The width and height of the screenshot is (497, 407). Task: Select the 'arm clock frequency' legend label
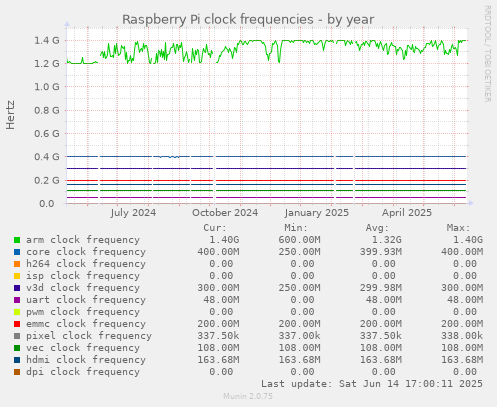pyautogui.click(x=83, y=240)
